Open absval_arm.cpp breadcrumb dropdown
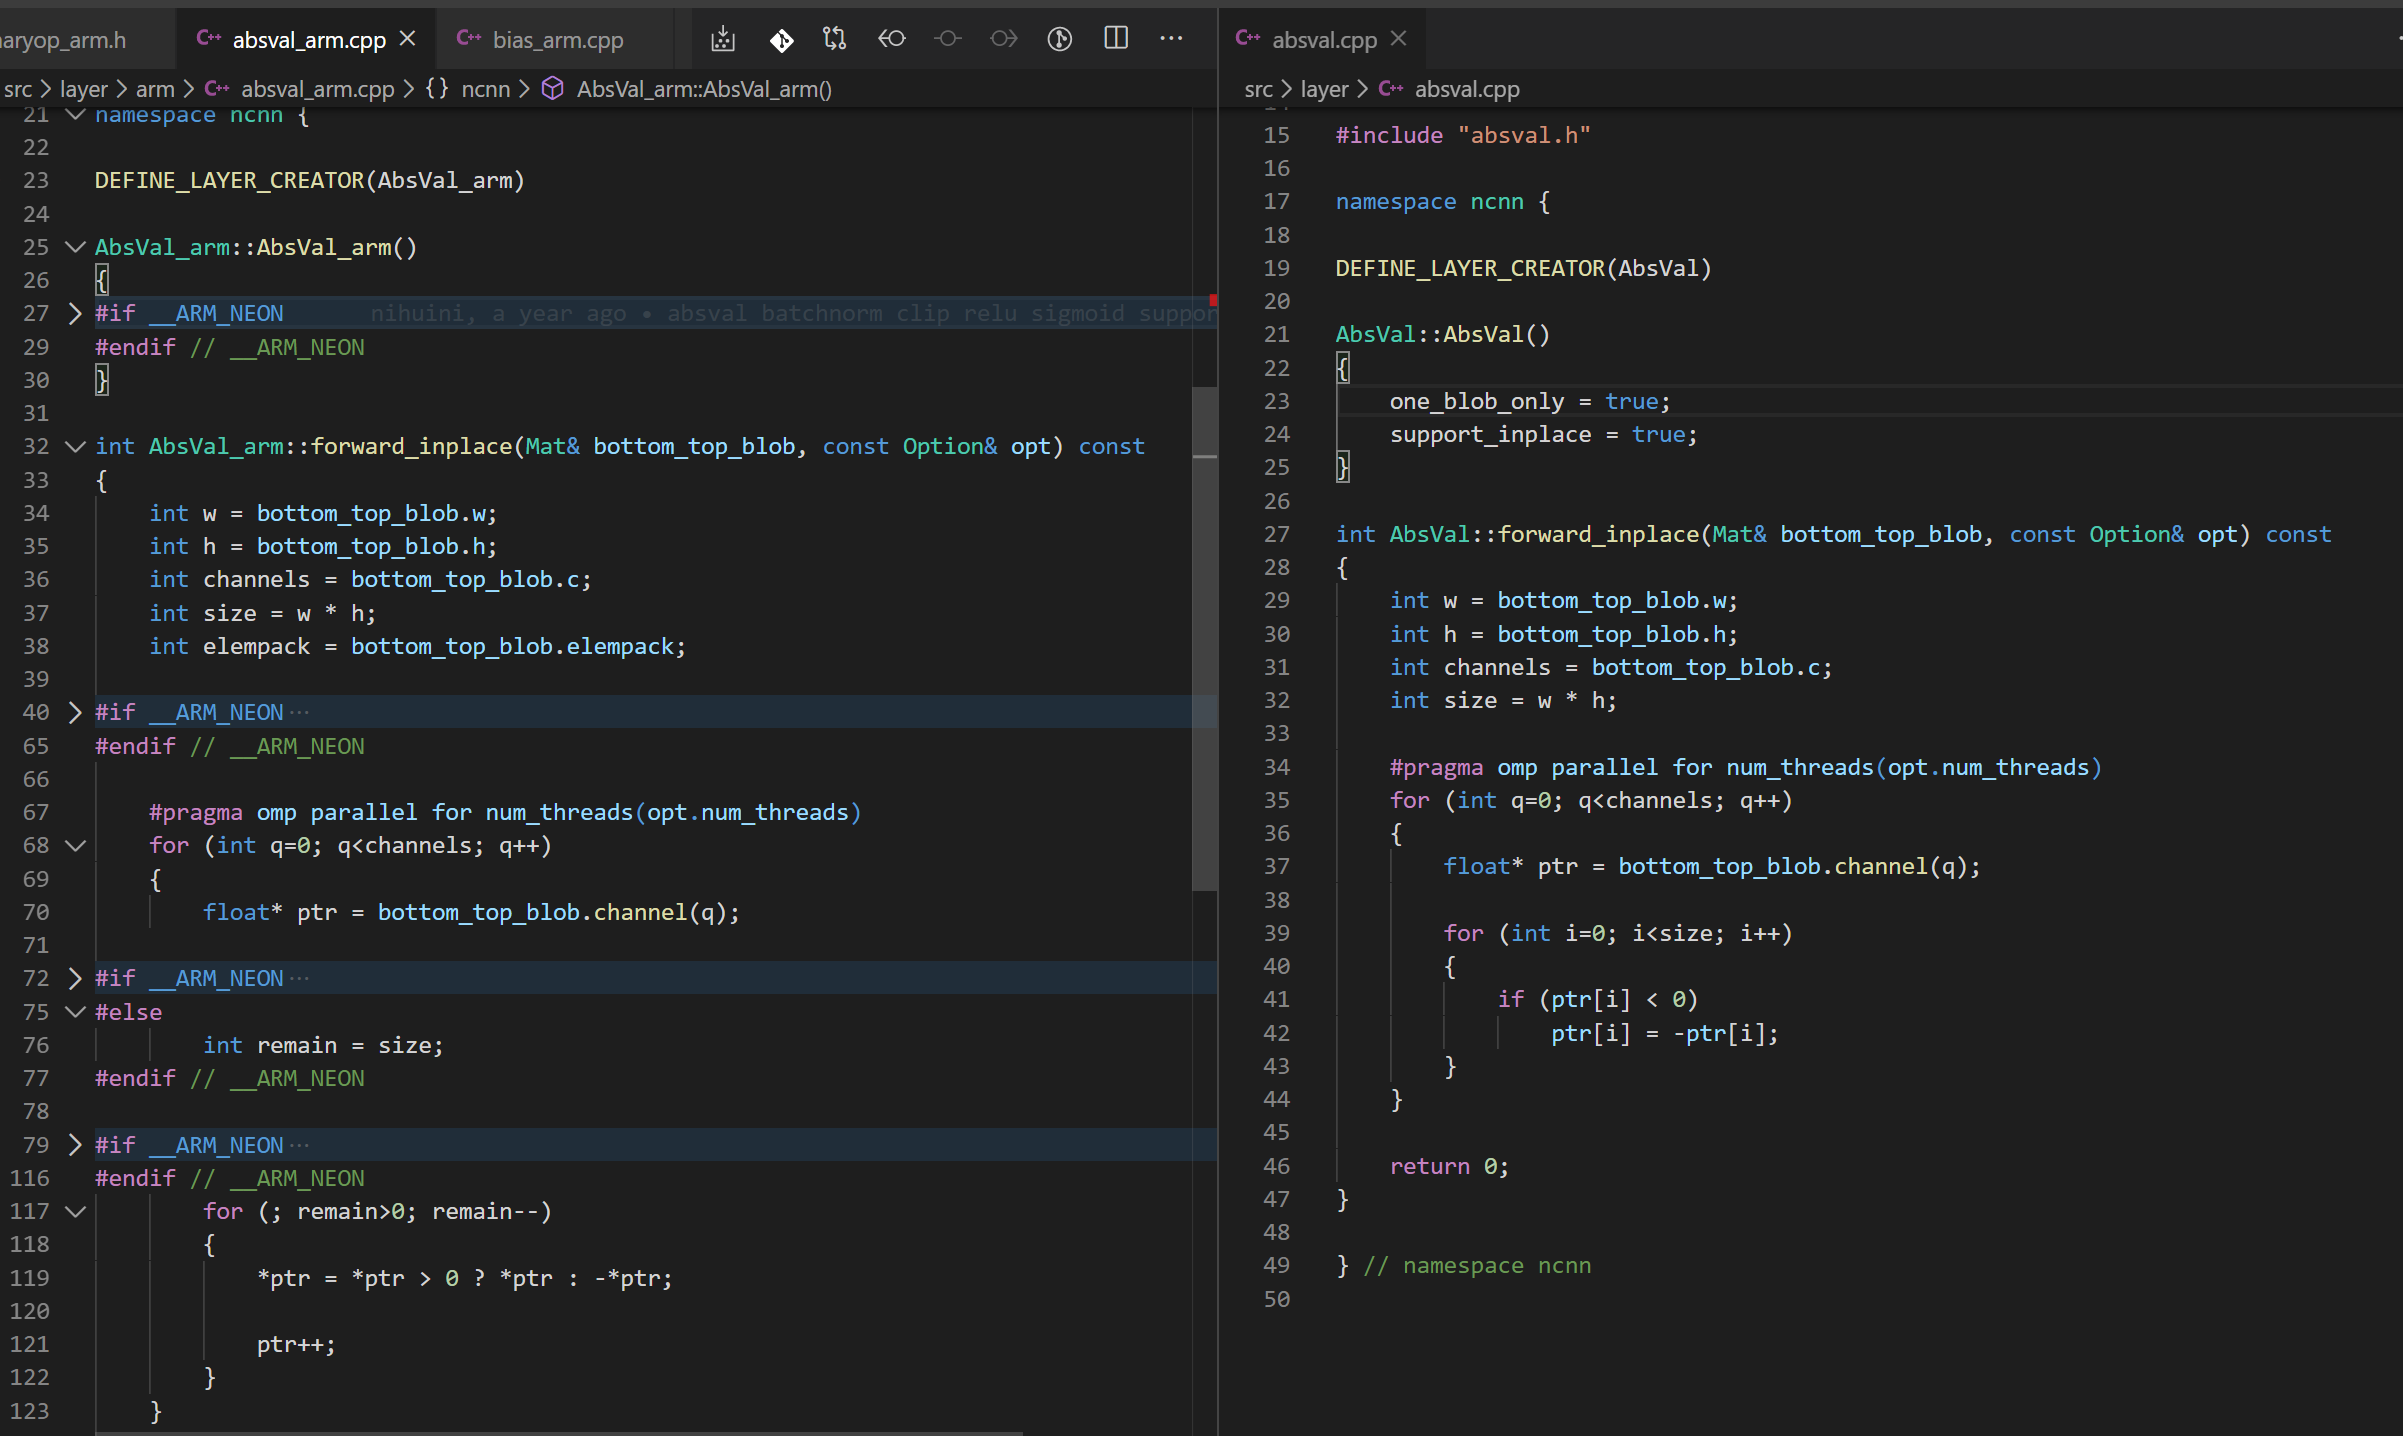Image resolution: width=2403 pixels, height=1436 pixels. [x=317, y=89]
